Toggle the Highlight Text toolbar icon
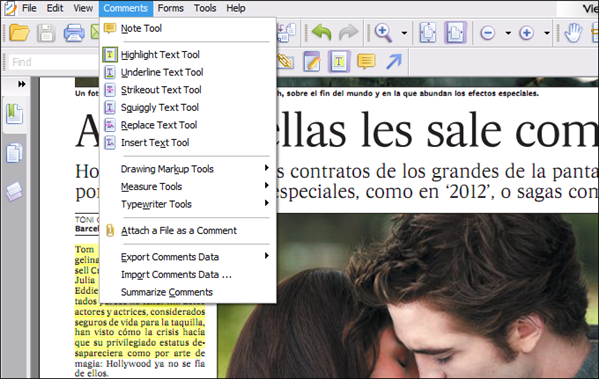This screenshot has width=599, height=379. (339, 62)
